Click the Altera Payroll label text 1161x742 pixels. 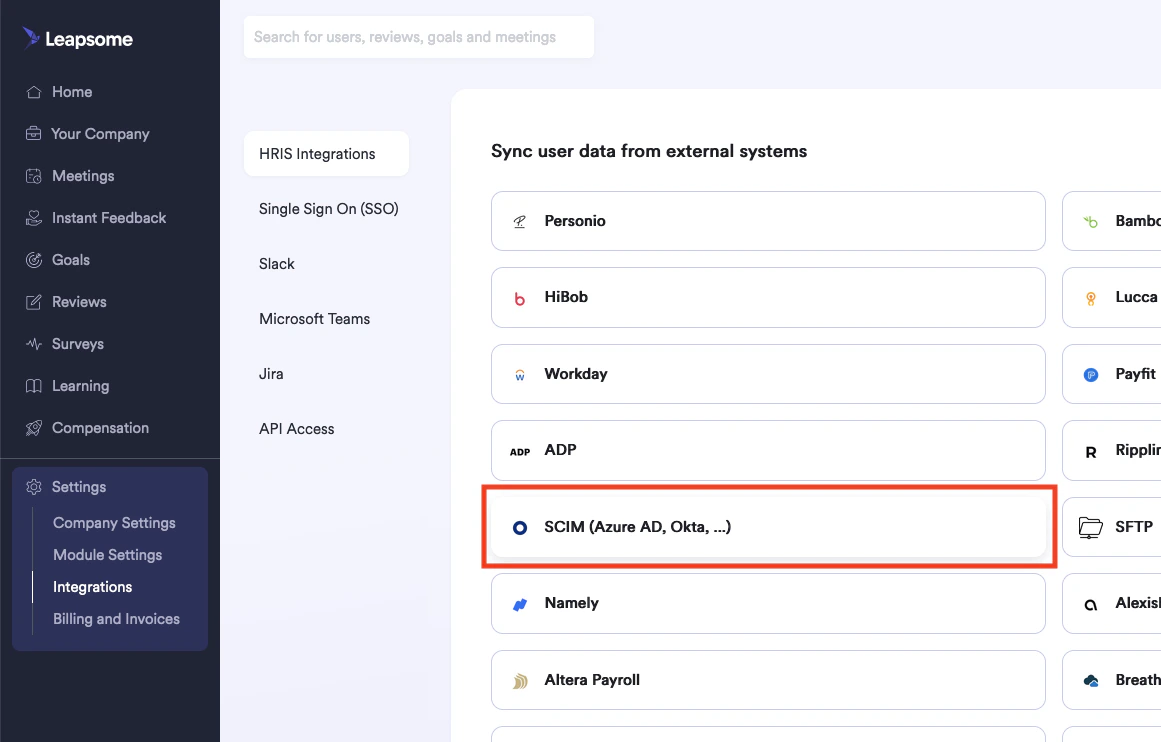[592, 680]
